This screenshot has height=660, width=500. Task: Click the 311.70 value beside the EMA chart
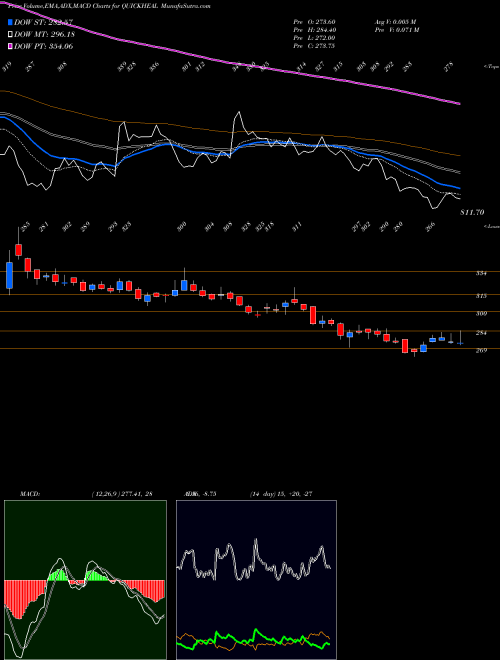pos(472,213)
